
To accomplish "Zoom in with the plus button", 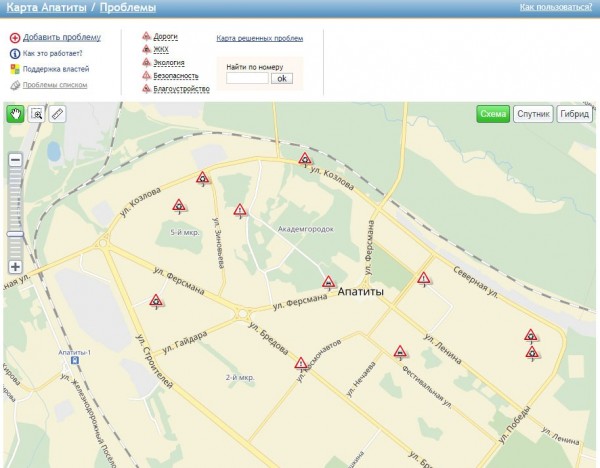I will point(15,267).
